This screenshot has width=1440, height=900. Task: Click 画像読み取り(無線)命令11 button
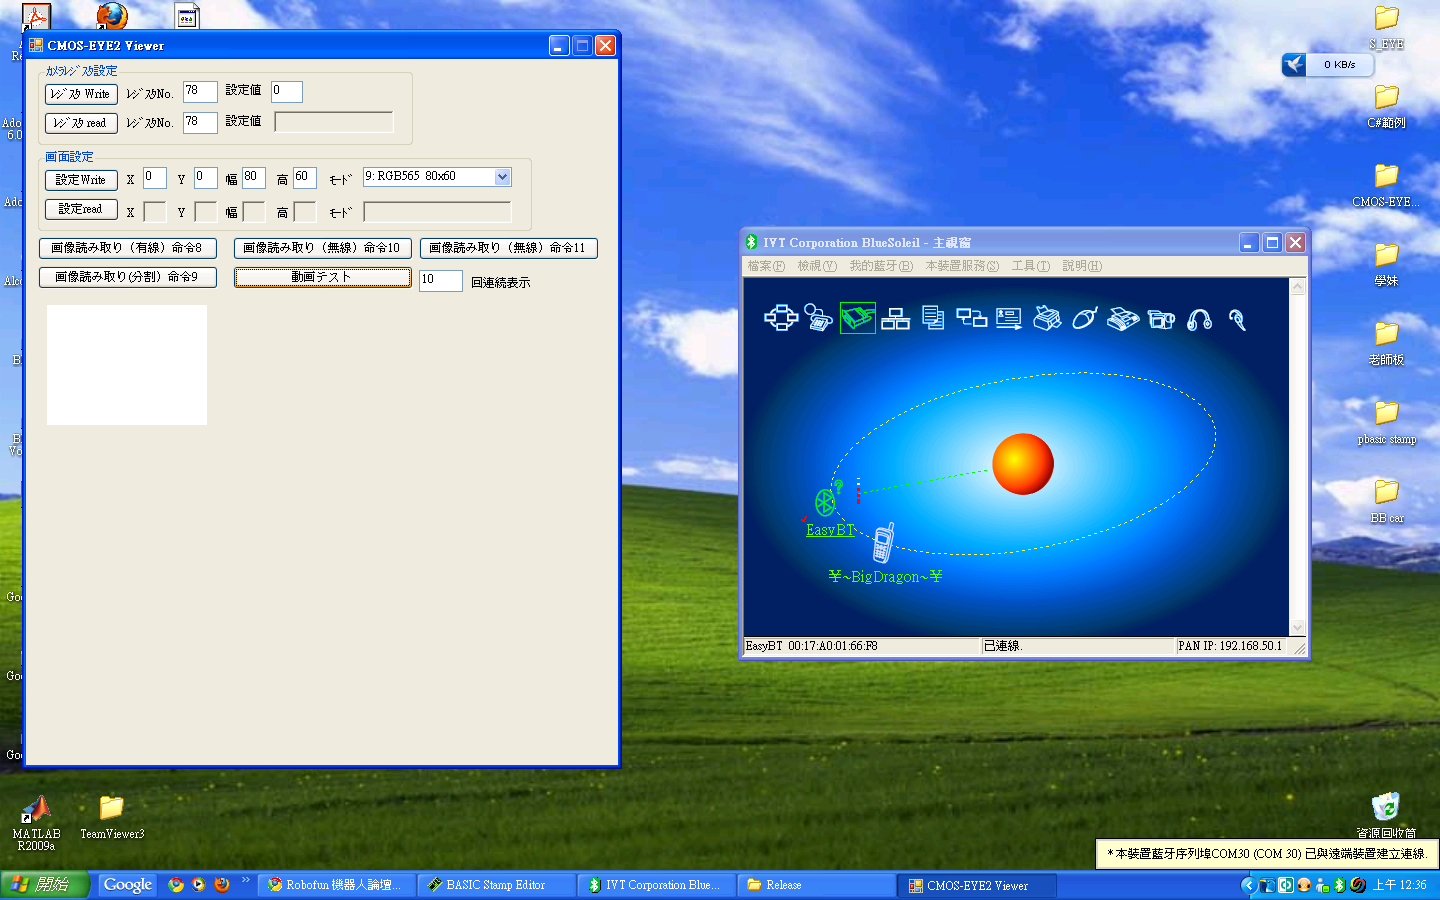(509, 248)
